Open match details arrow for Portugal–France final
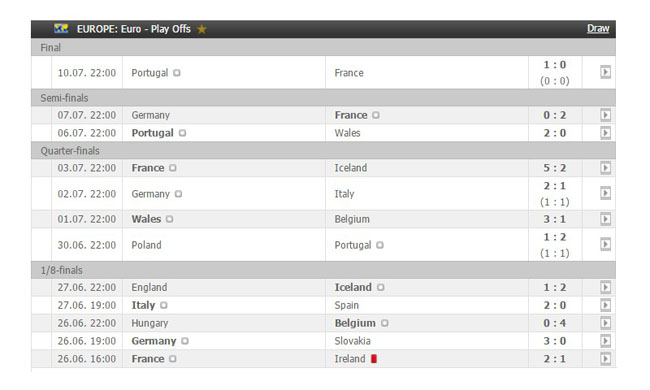Image resolution: width=650 pixels, height=390 pixels. pyautogui.click(x=605, y=72)
